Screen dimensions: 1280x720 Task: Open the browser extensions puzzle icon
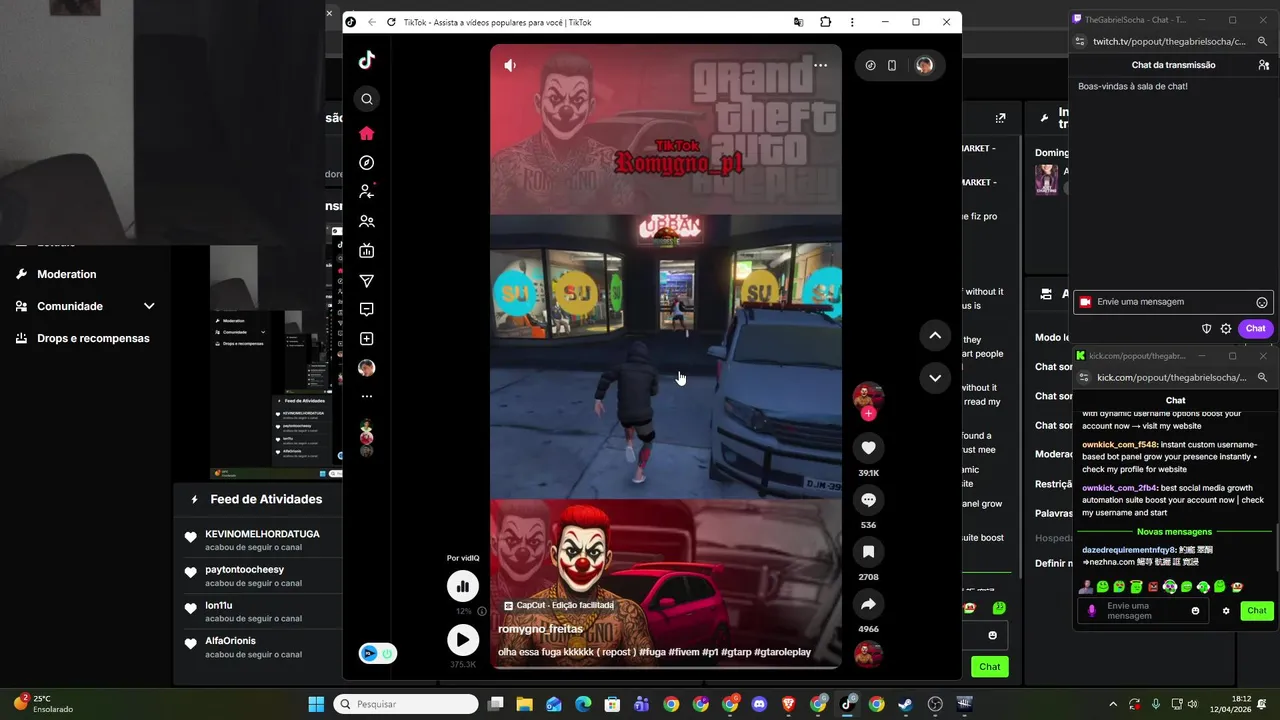coord(825,22)
